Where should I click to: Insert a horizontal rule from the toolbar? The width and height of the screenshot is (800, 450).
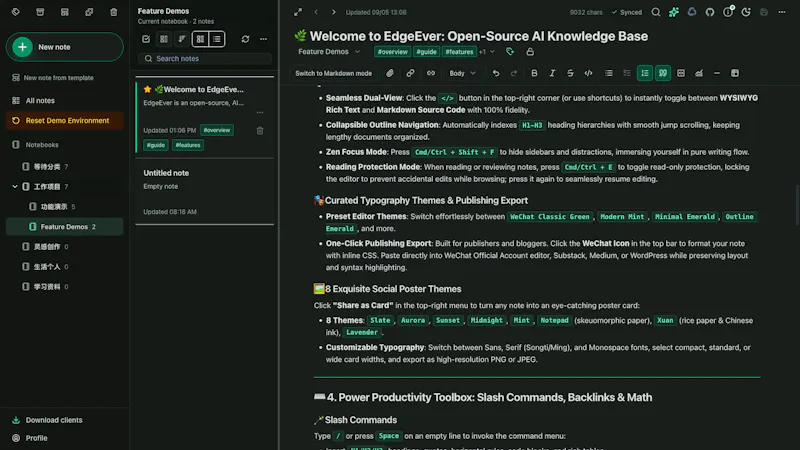[x=717, y=73]
